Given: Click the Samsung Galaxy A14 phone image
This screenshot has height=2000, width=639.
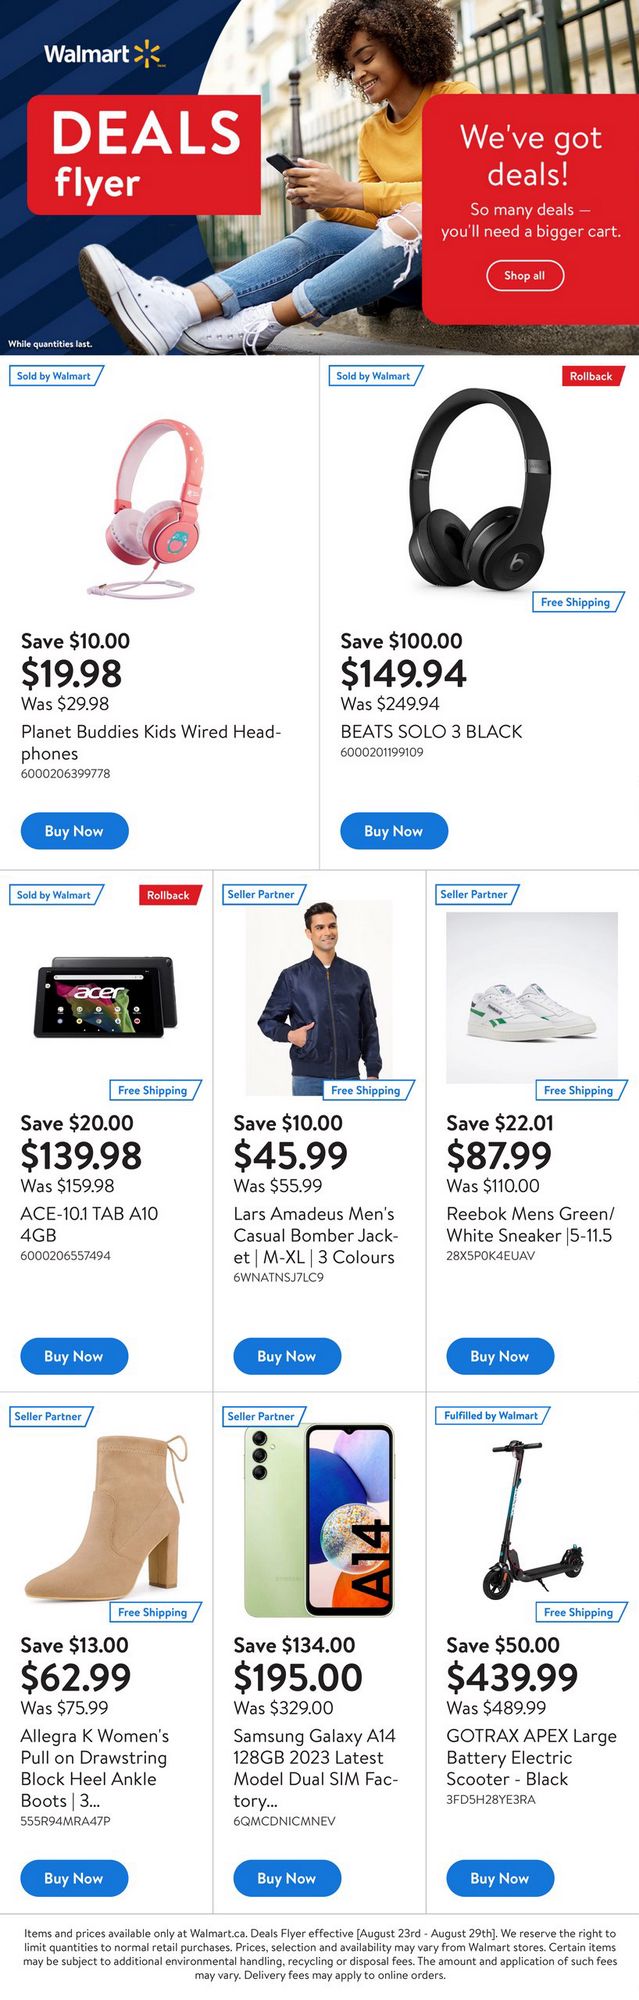Looking at the screenshot, I should 319,1519.
